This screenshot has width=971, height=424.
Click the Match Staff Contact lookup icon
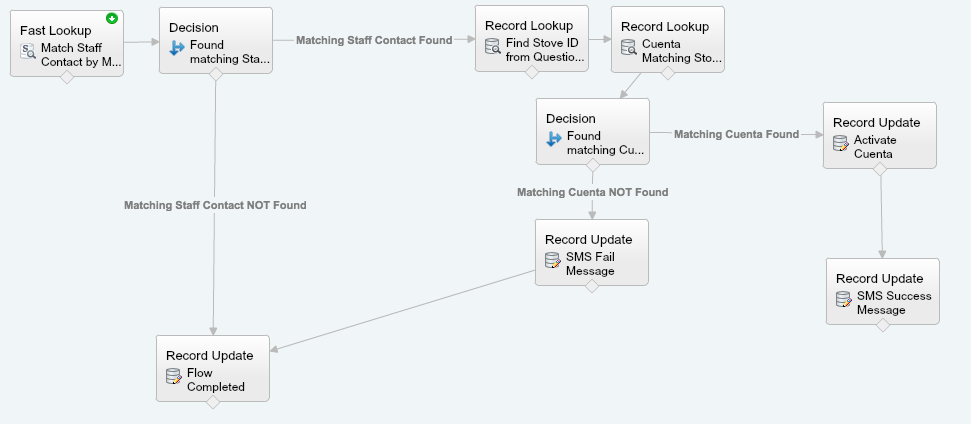click(x=28, y=54)
